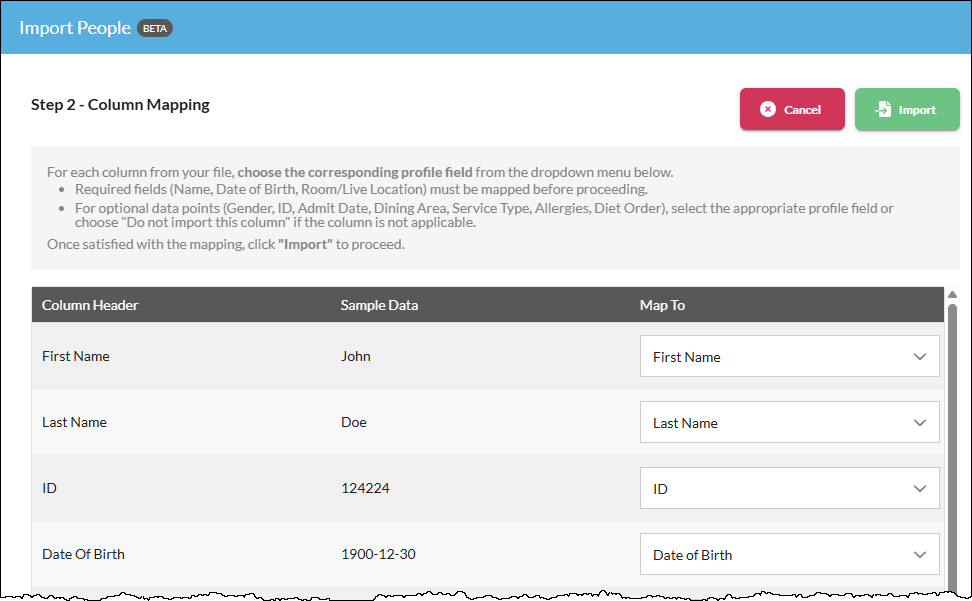972x601 pixels.
Task: Select the sample value 1900-12-30
Action: click(x=378, y=555)
